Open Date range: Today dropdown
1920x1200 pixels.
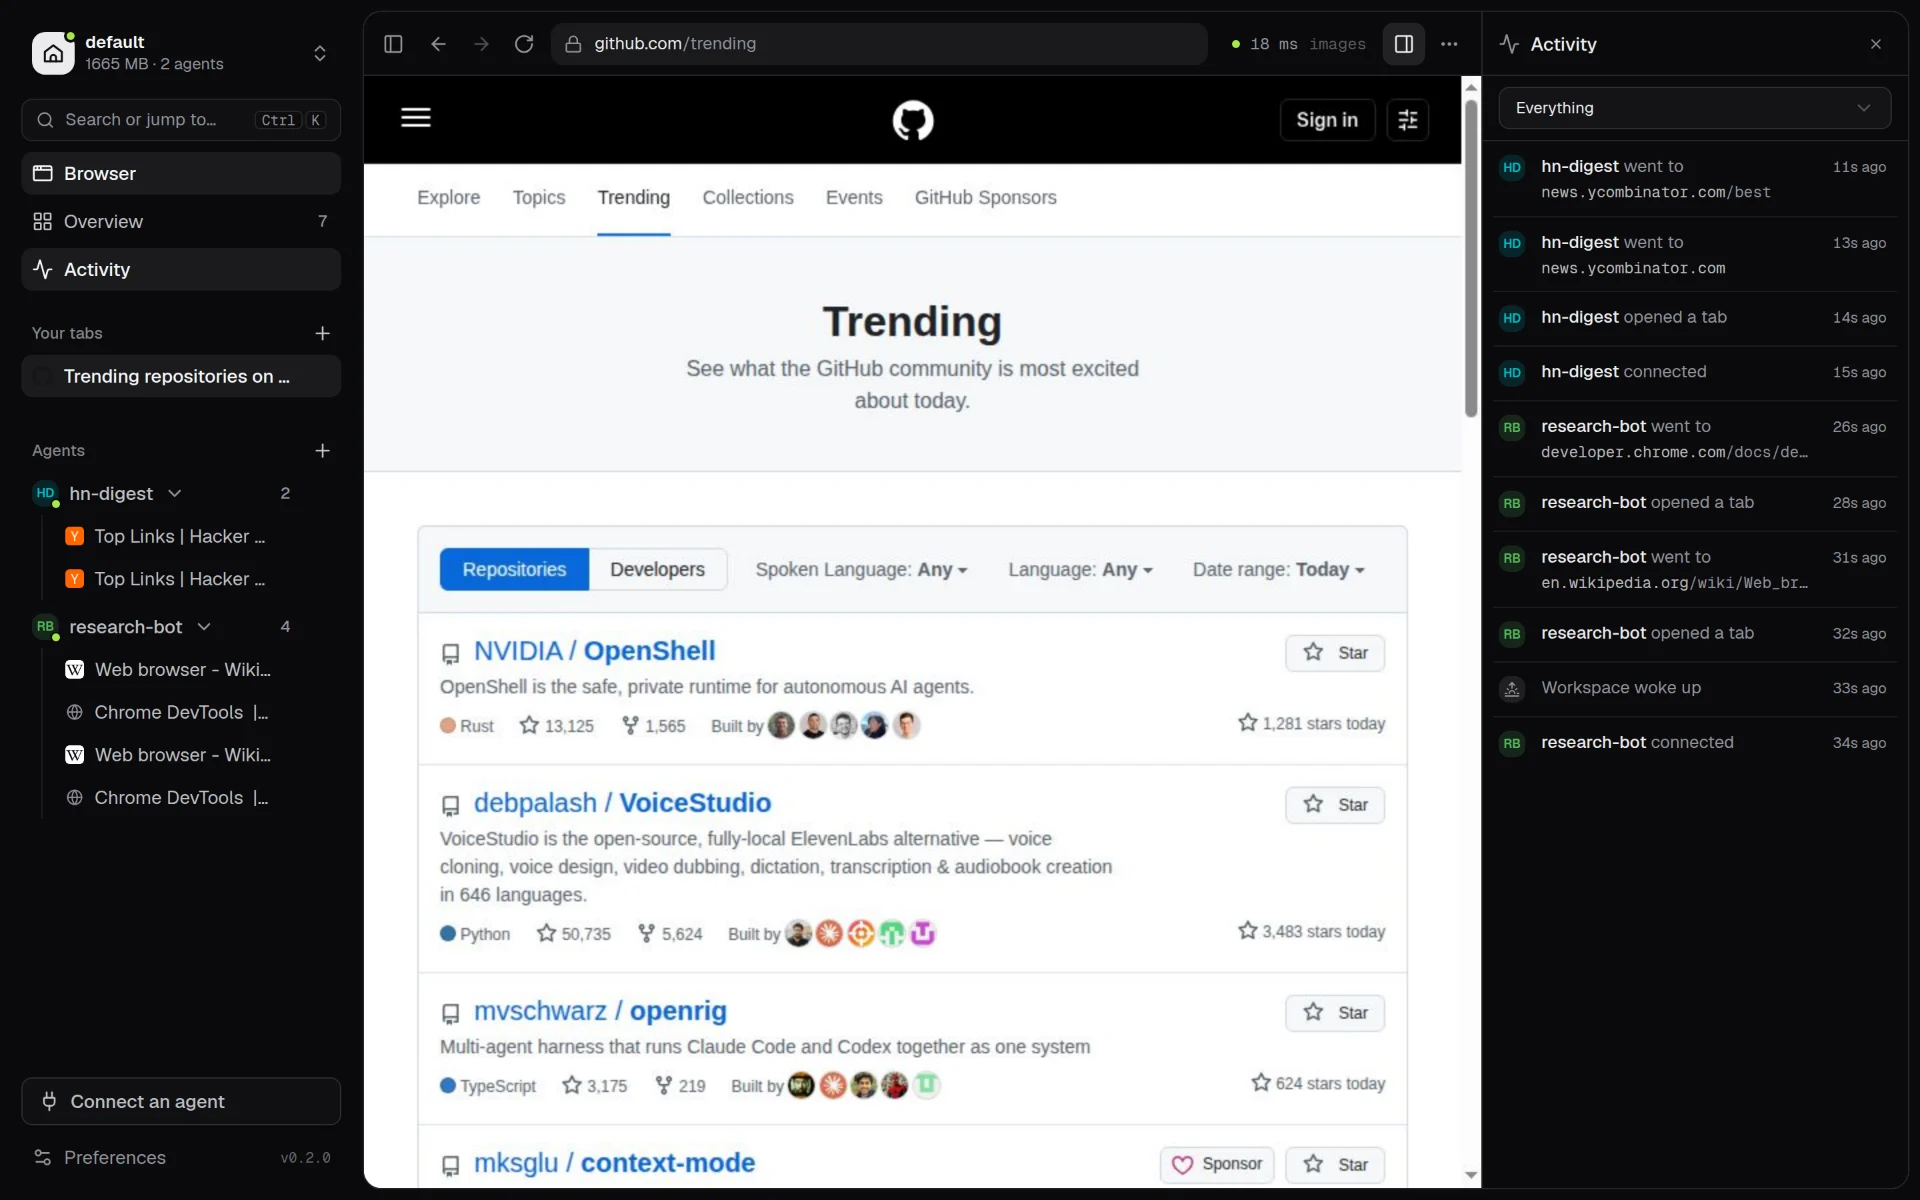pyautogui.click(x=1278, y=569)
